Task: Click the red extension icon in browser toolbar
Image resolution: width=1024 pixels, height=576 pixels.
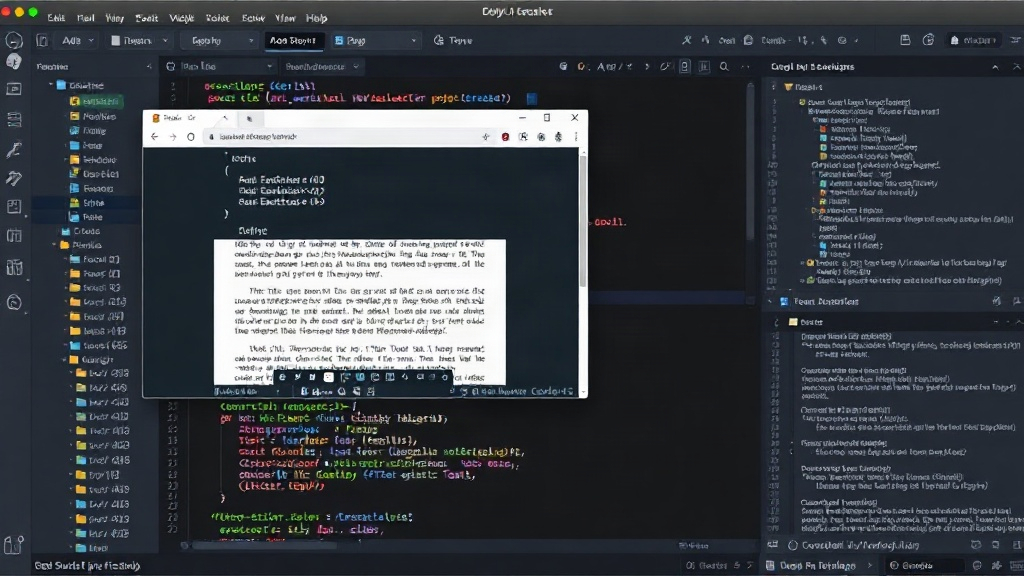Action: click(x=505, y=136)
